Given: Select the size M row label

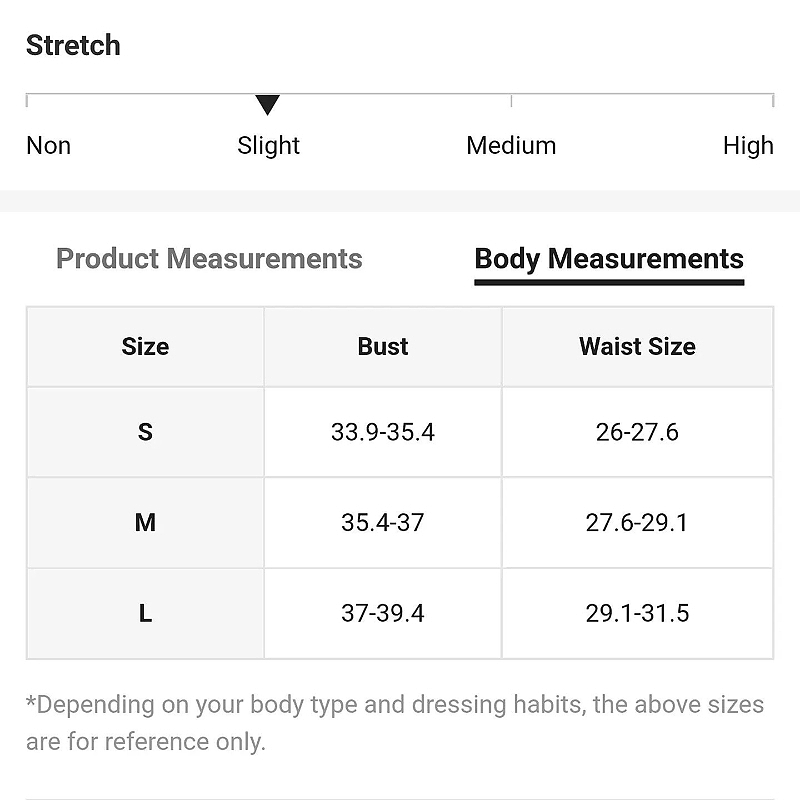Looking at the screenshot, I should [145, 522].
